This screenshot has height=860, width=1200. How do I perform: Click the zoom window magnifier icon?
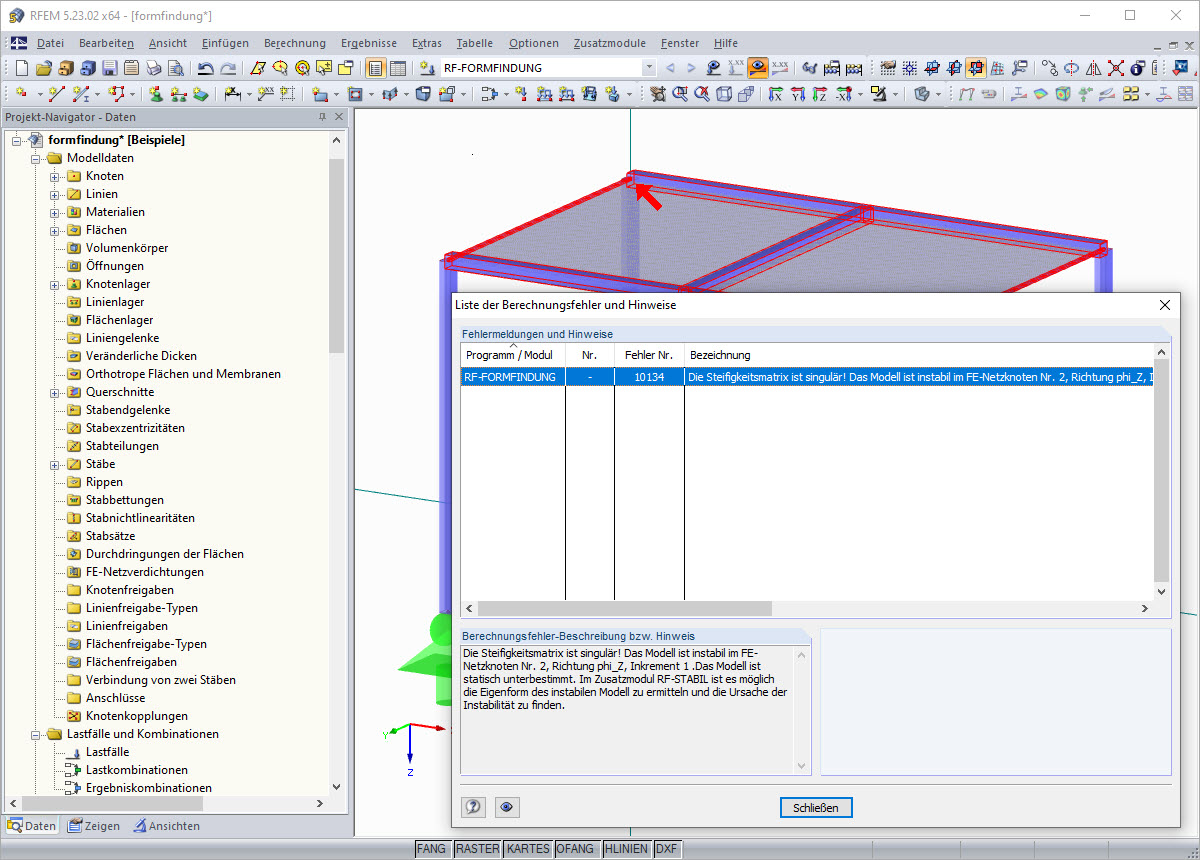680,94
